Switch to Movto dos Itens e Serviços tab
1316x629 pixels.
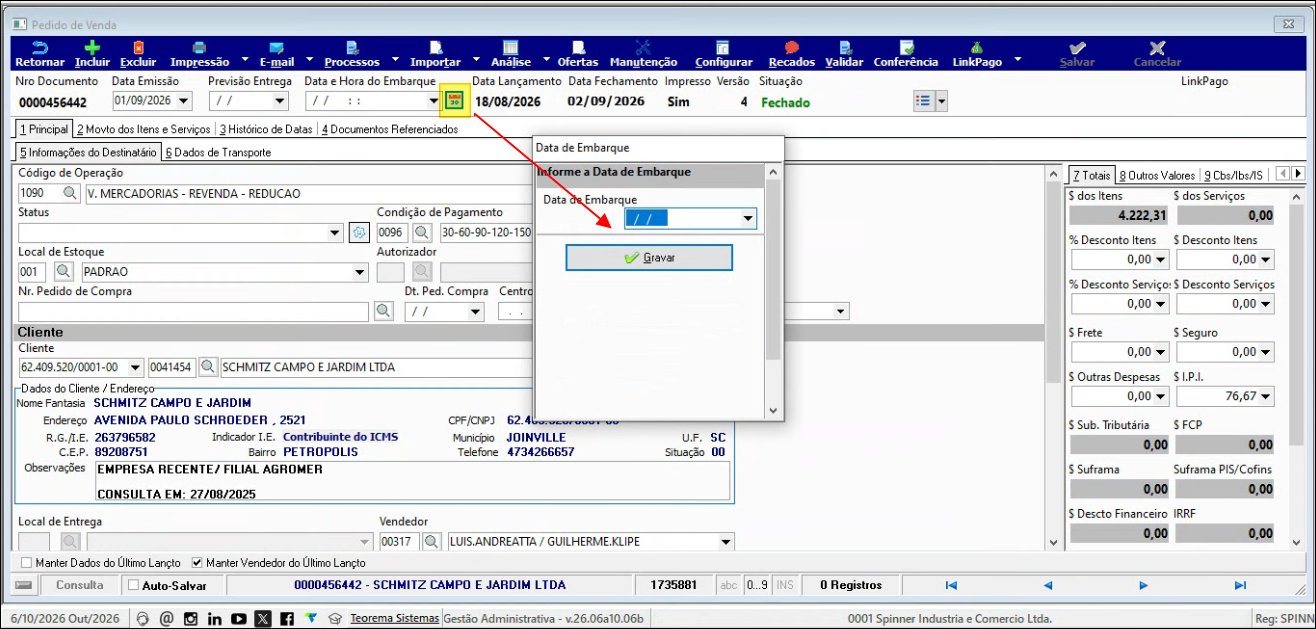click(144, 129)
